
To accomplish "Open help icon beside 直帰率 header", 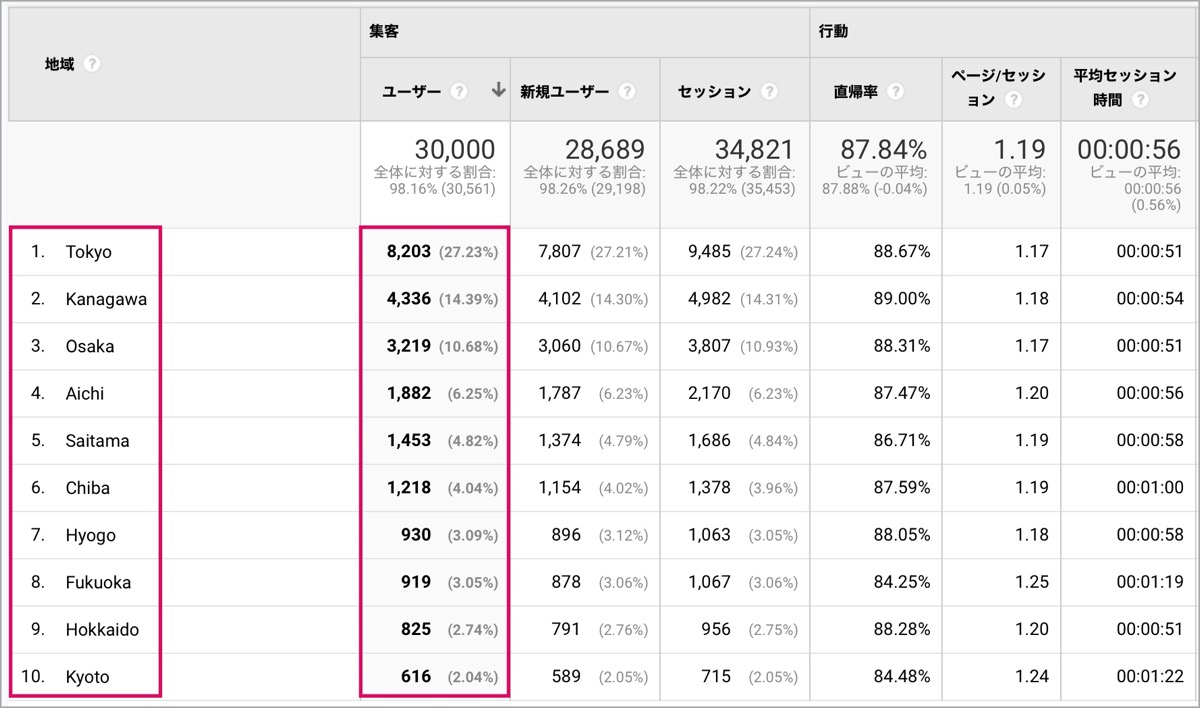I will point(895,92).
